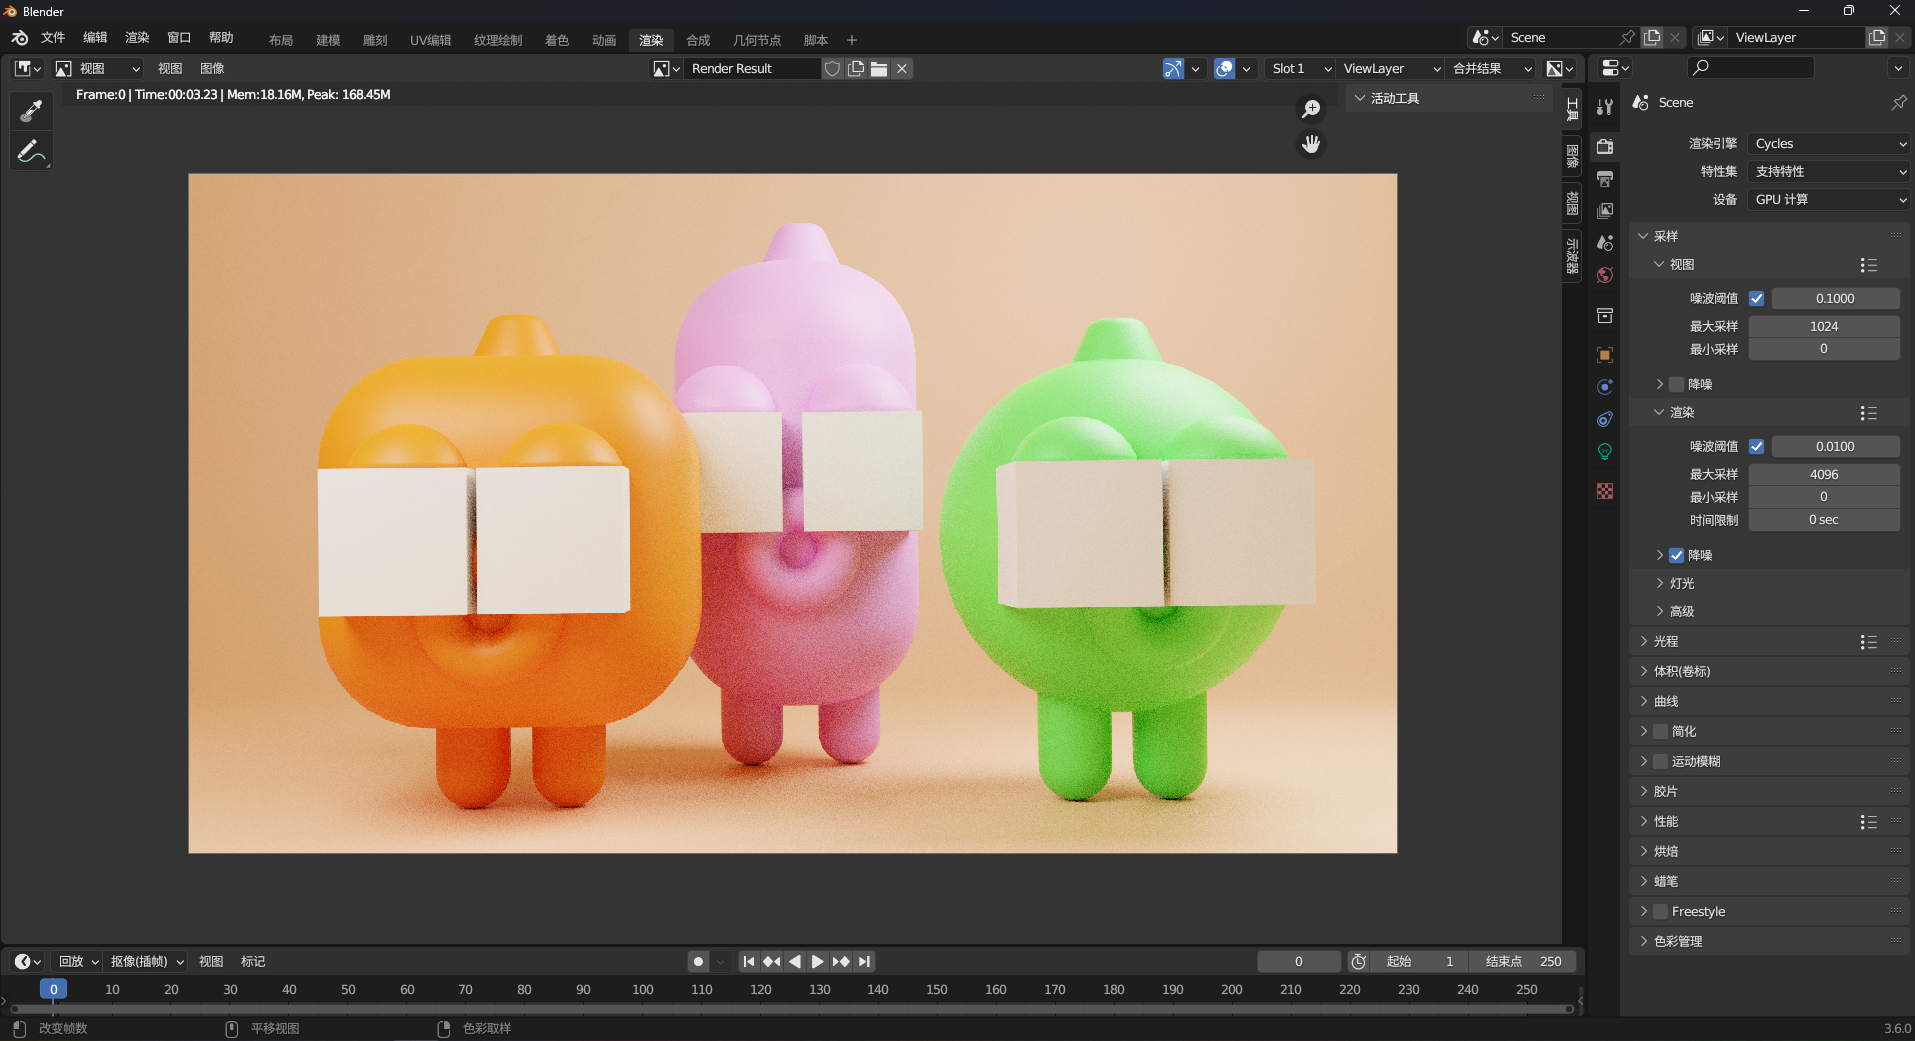
Task: Open the Object Data (light) properties tab
Action: coord(1605,452)
